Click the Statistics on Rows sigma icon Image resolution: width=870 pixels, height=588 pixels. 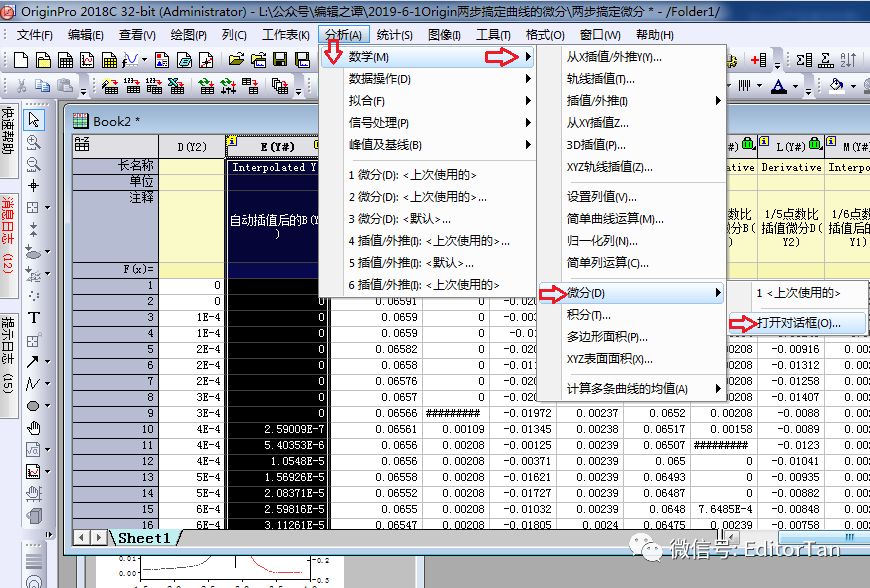(x=826, y=59)
